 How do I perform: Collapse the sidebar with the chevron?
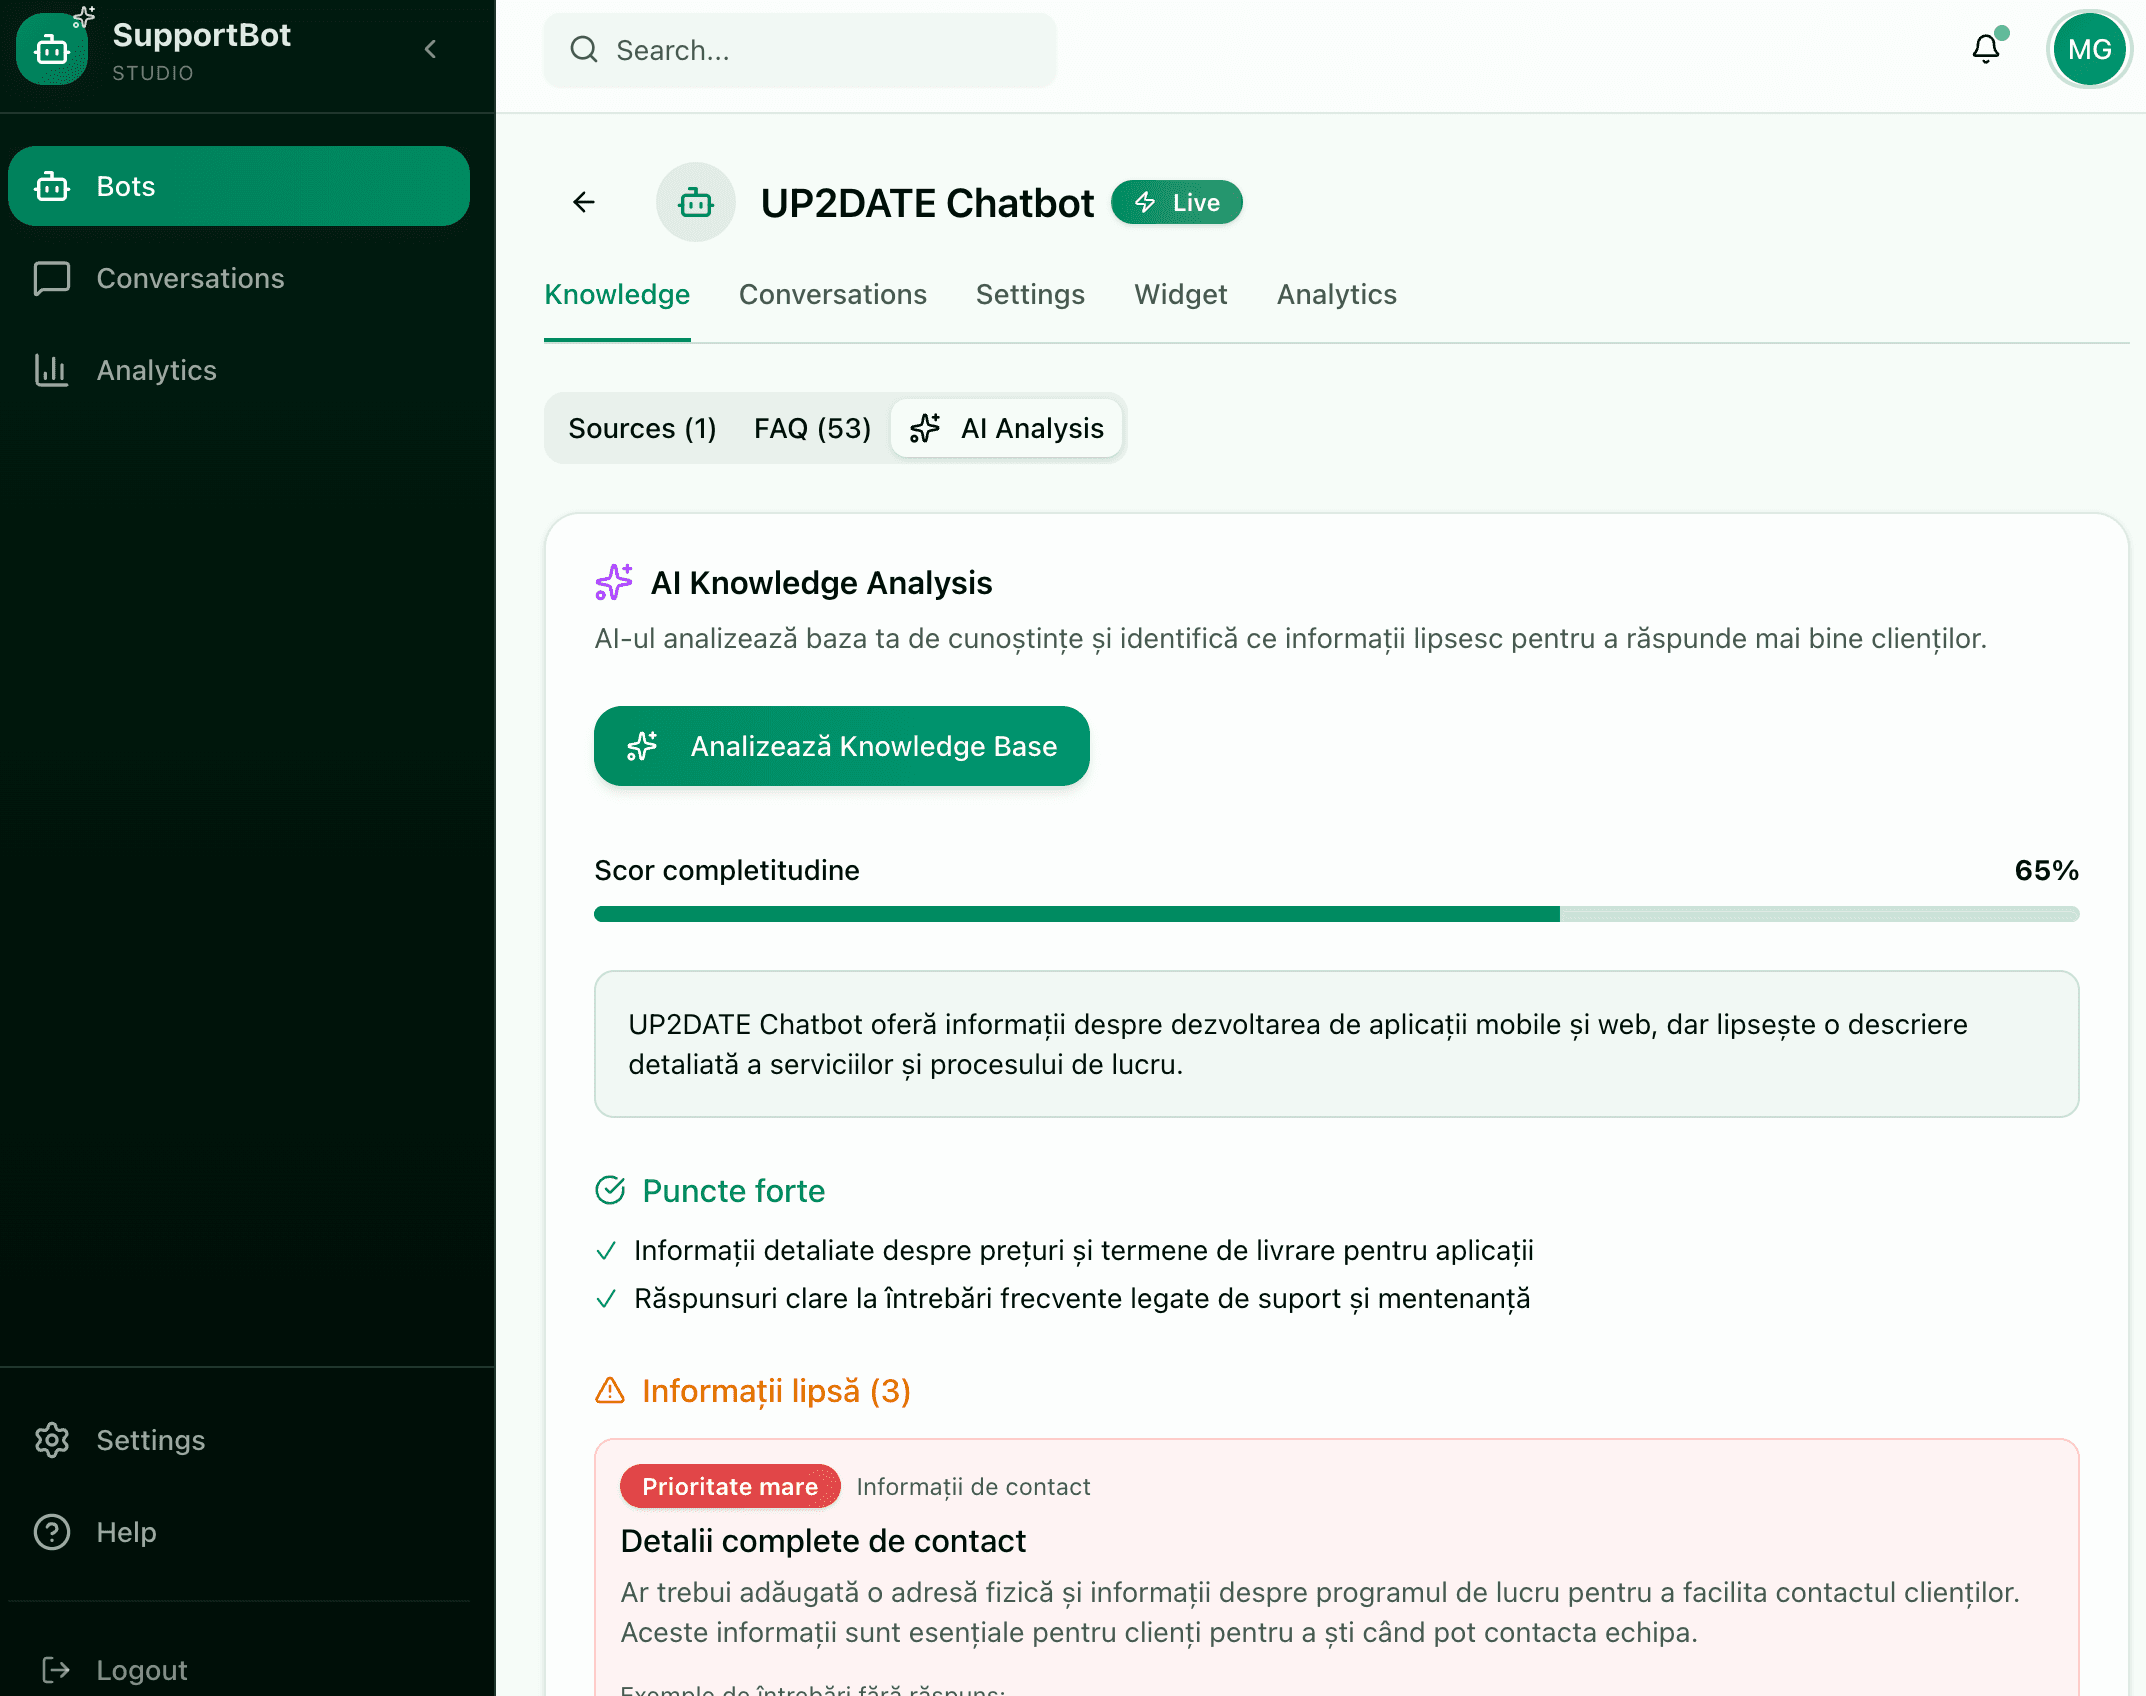pos(430,48)
